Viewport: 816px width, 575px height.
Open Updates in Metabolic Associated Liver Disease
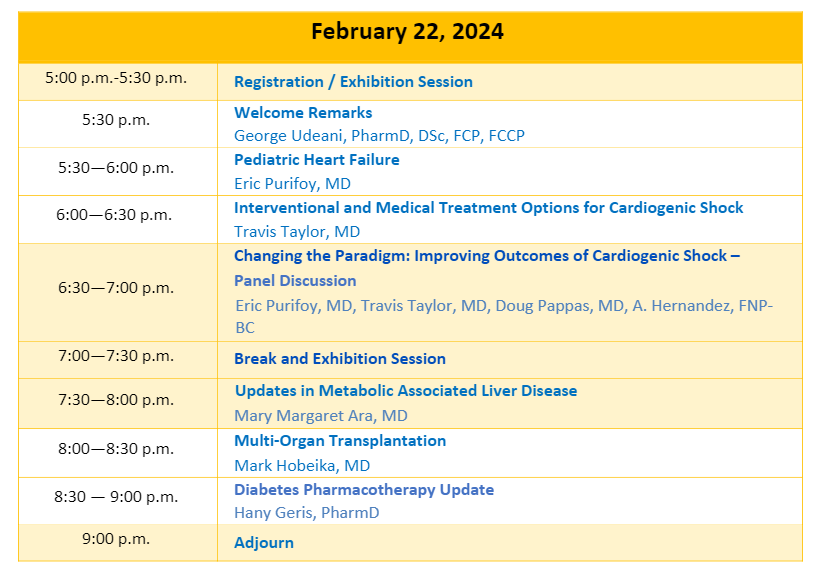click(405, 391)
